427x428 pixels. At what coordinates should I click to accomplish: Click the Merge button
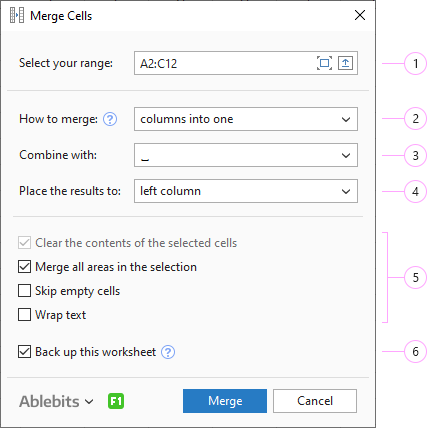click(225, 401)
